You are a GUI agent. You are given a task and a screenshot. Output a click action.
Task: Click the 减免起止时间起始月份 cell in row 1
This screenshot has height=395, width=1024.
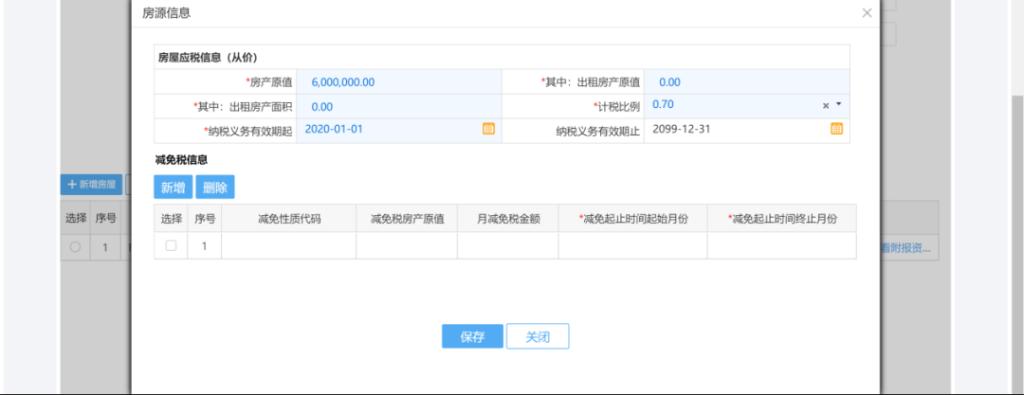633,245
